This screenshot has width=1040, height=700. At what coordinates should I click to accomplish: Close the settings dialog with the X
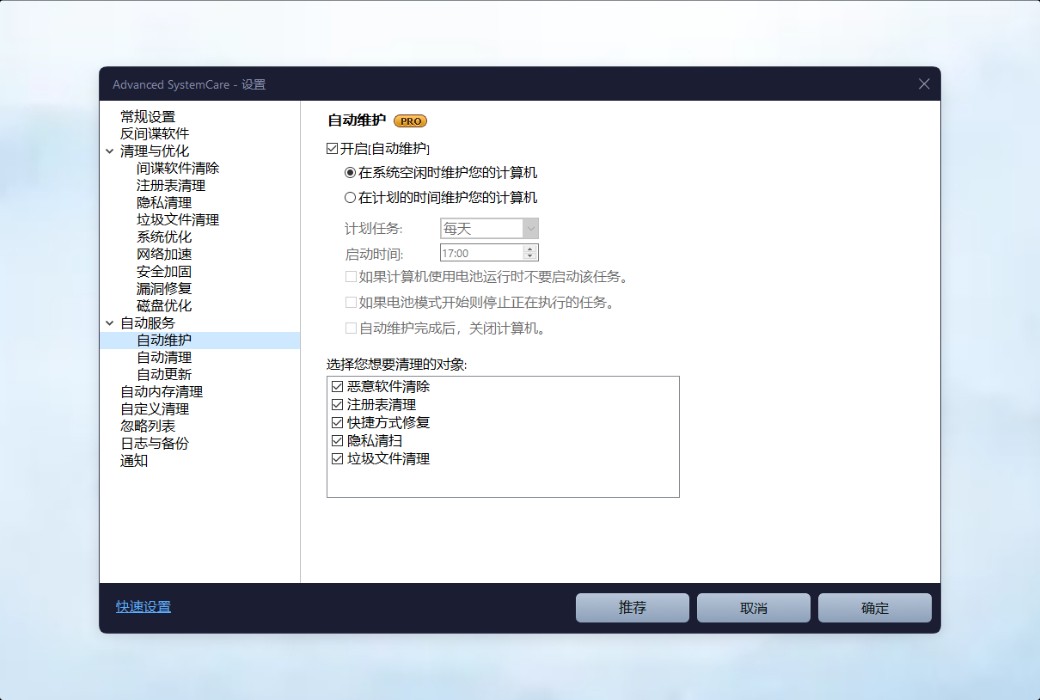(924, 84)
